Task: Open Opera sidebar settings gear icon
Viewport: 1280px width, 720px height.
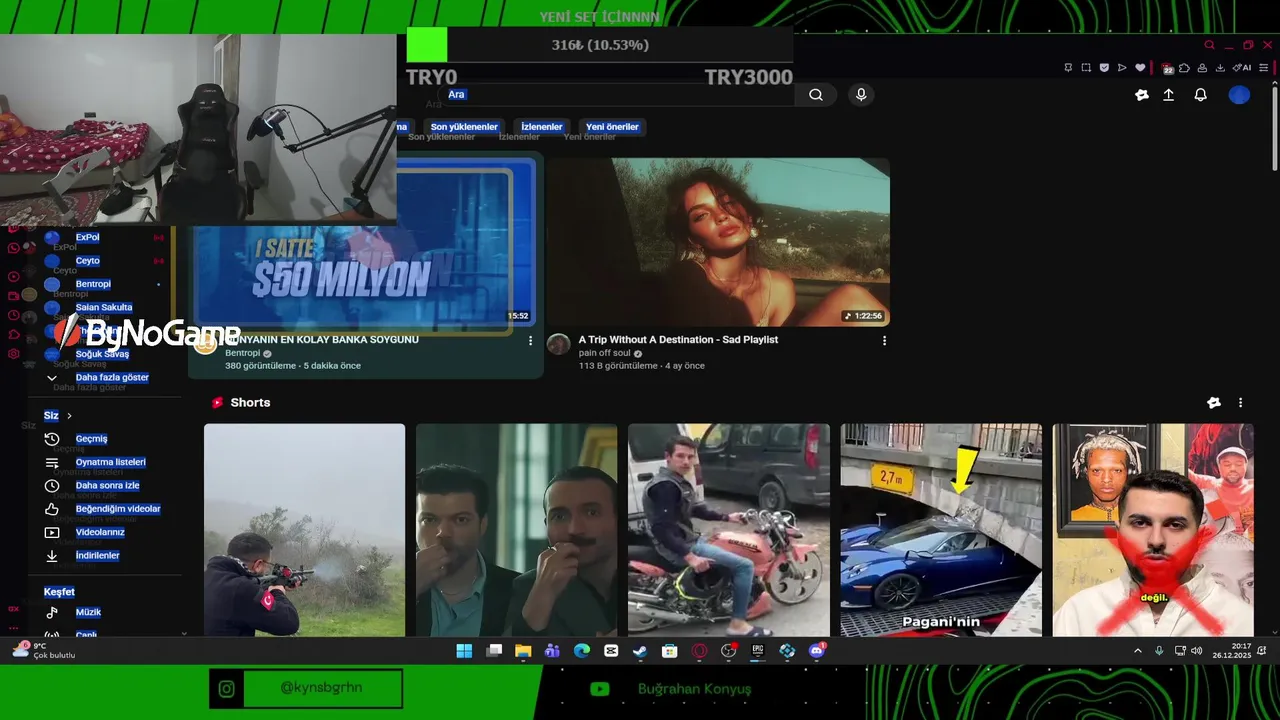Action: point(13,354)
